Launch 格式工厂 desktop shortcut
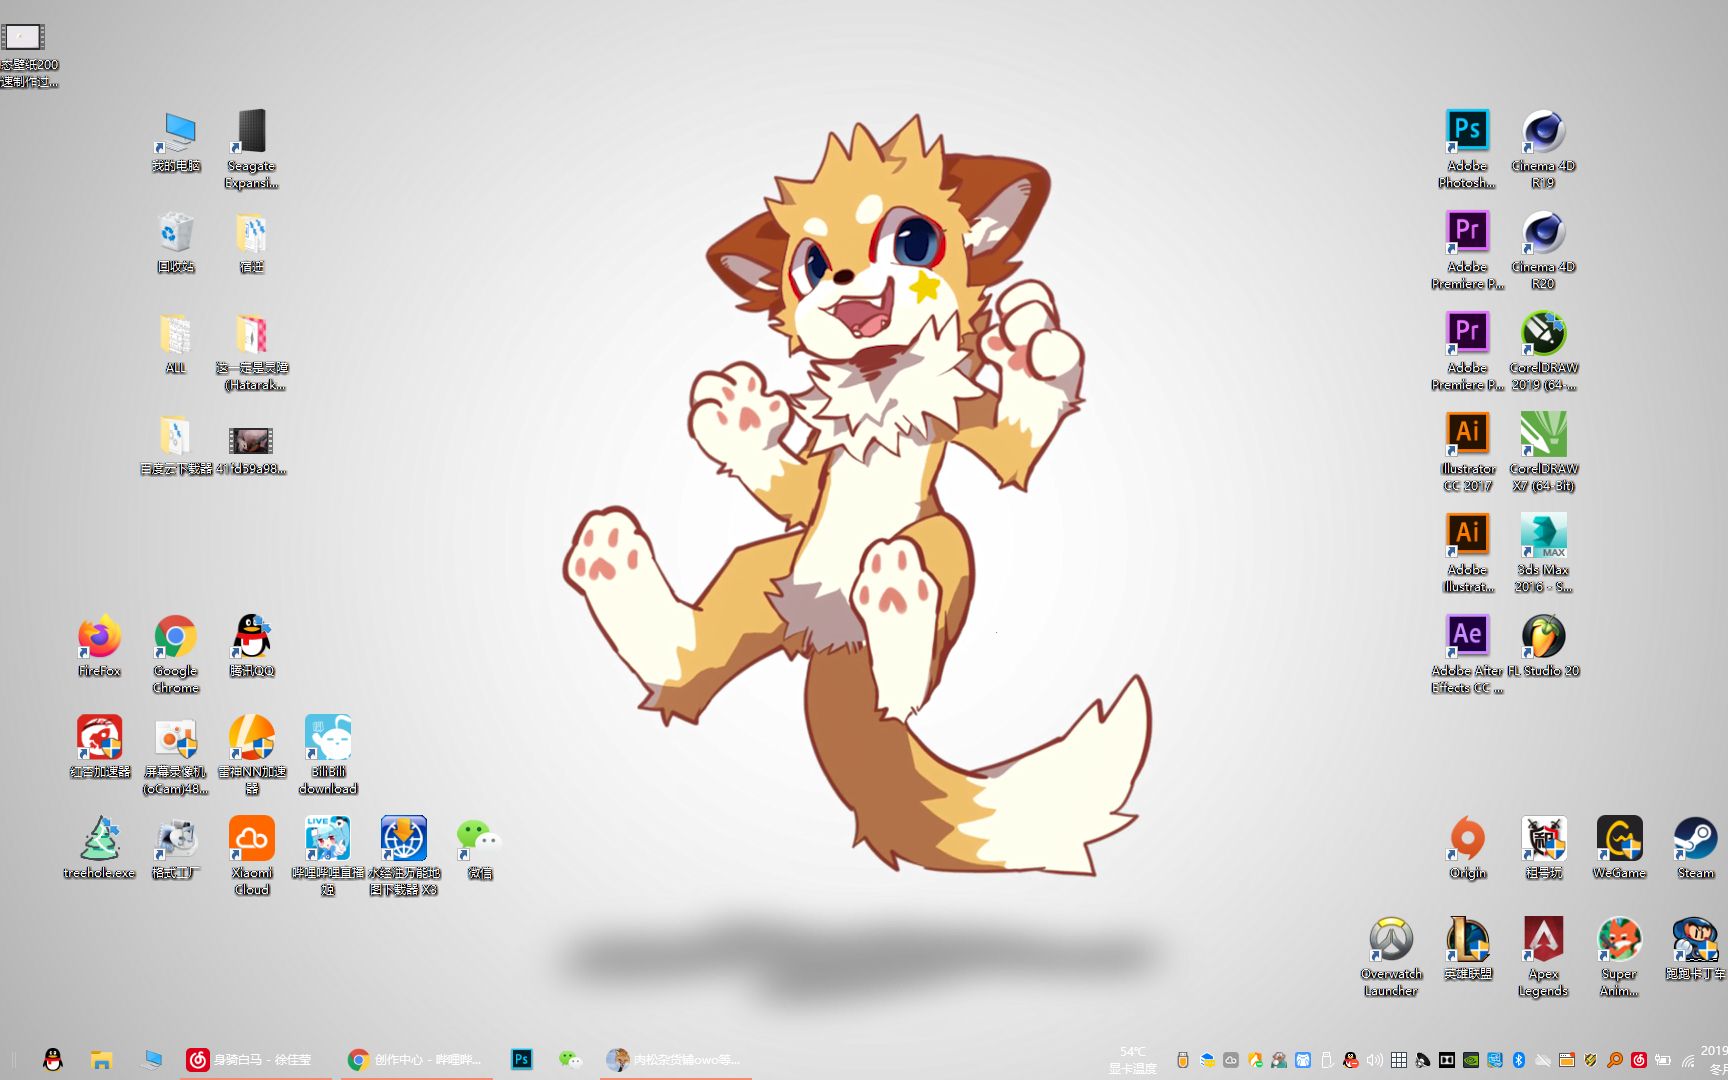This screenshot has height=1080, width=1728. 175,848
